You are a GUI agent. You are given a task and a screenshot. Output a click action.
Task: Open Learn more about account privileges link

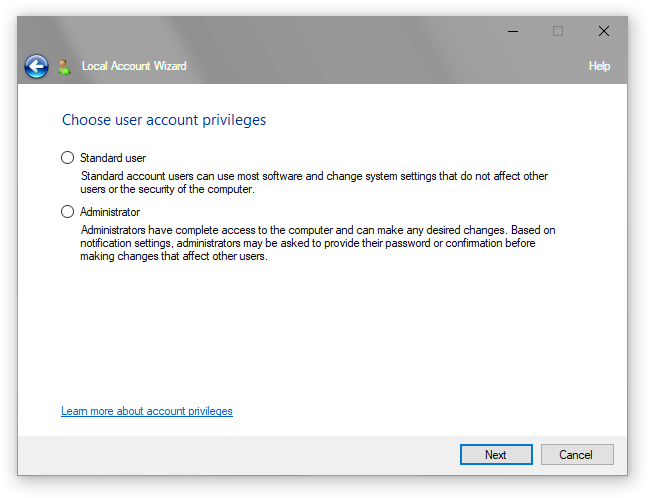pos(147,411)
